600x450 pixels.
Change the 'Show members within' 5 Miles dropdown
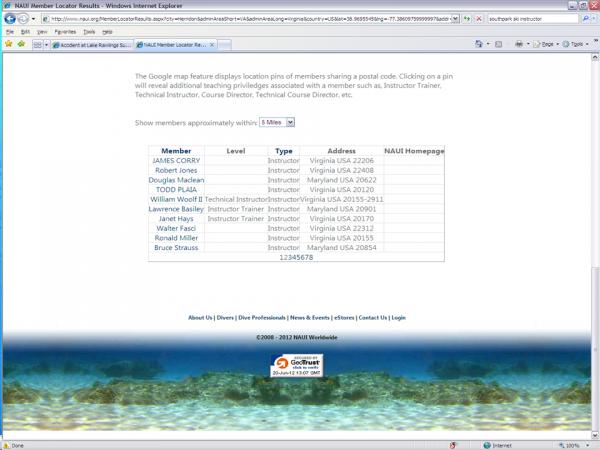277,122
